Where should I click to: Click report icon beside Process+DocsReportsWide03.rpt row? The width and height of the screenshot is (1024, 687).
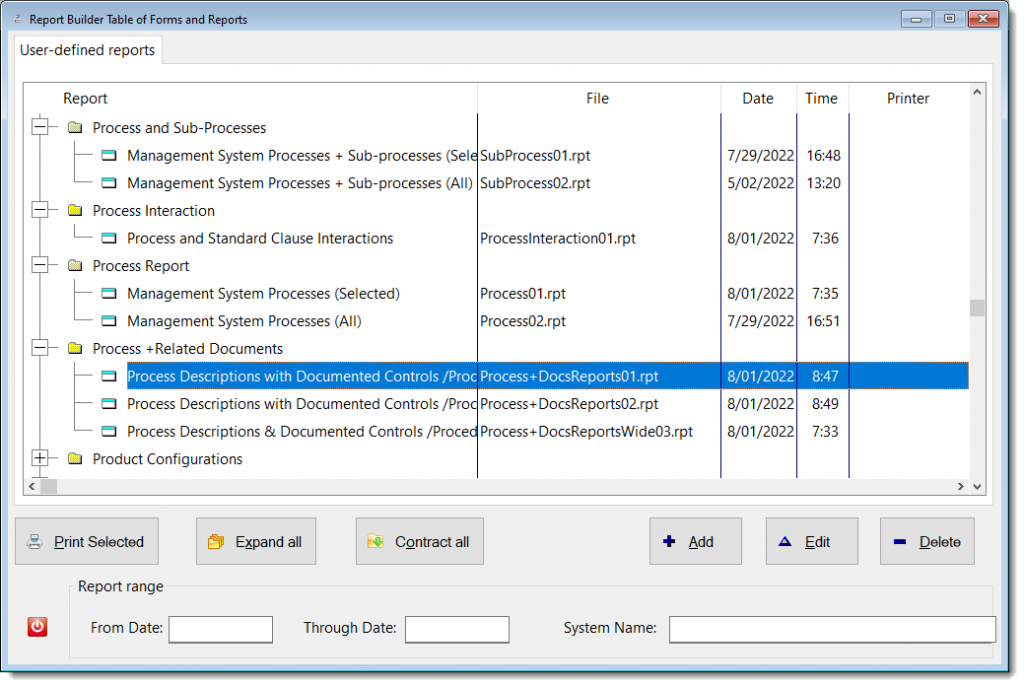109,432
